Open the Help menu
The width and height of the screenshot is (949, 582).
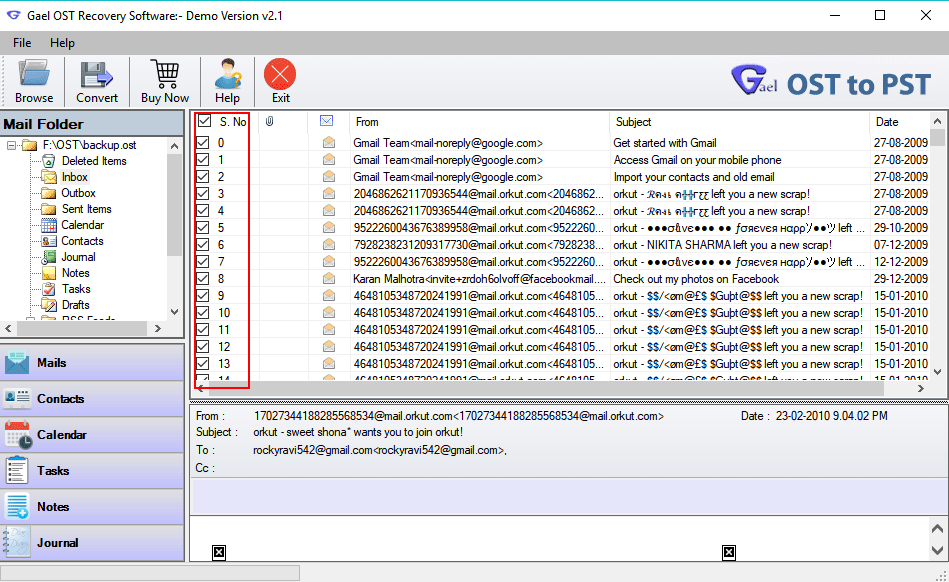click(62, 43)
